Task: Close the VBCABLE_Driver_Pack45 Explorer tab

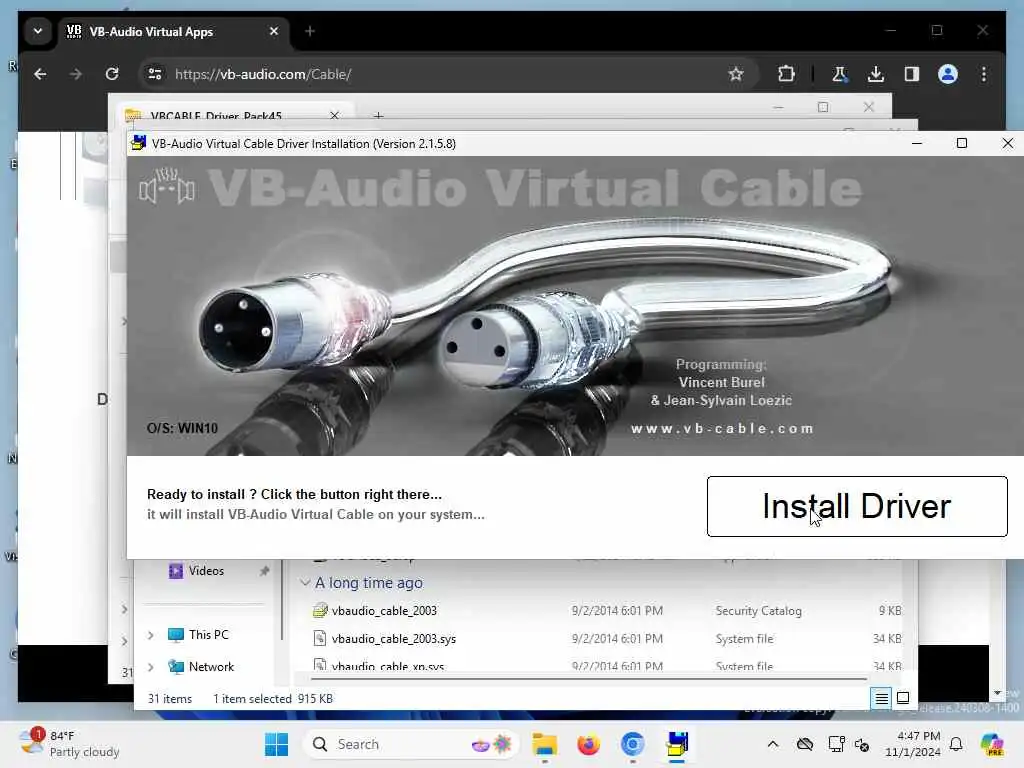Action: (x=334, y=116)
